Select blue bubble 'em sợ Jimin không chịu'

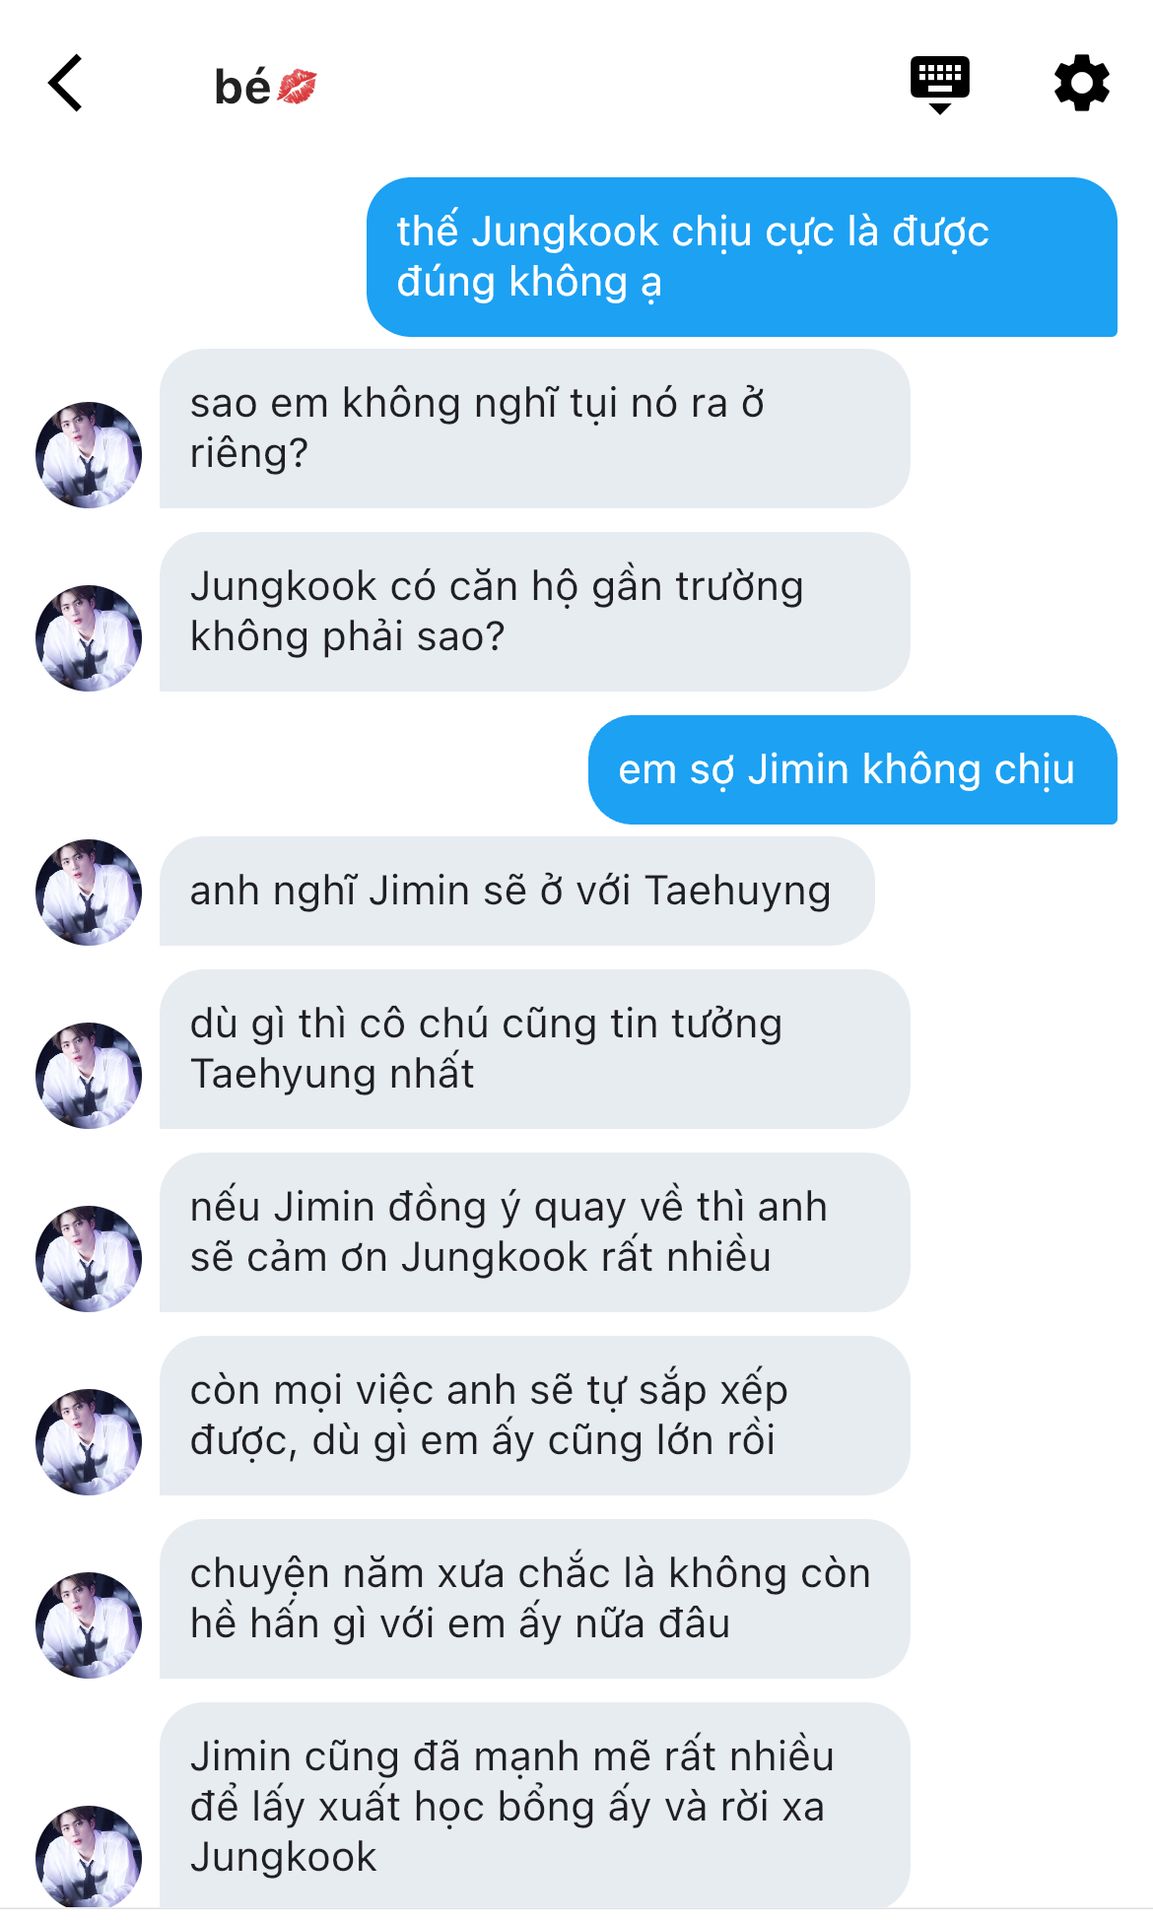(852, 770)
